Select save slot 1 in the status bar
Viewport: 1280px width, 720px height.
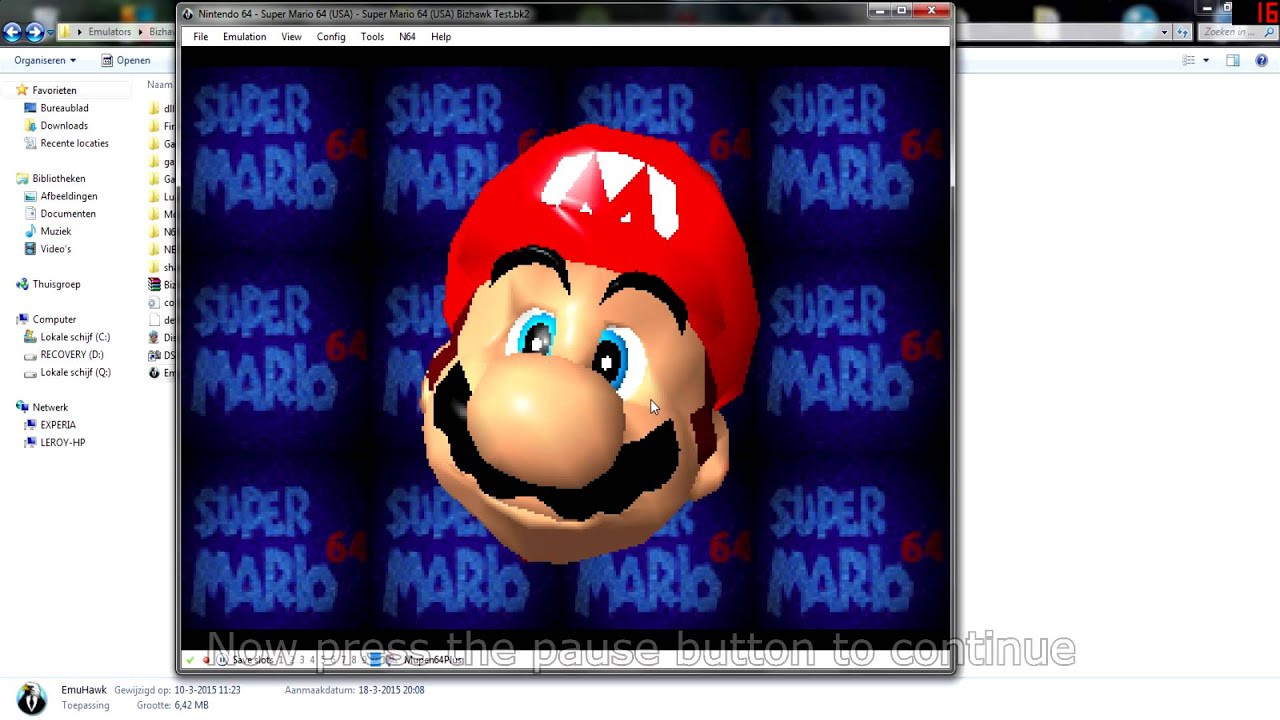pyautogui.click(x=279, y=660)
